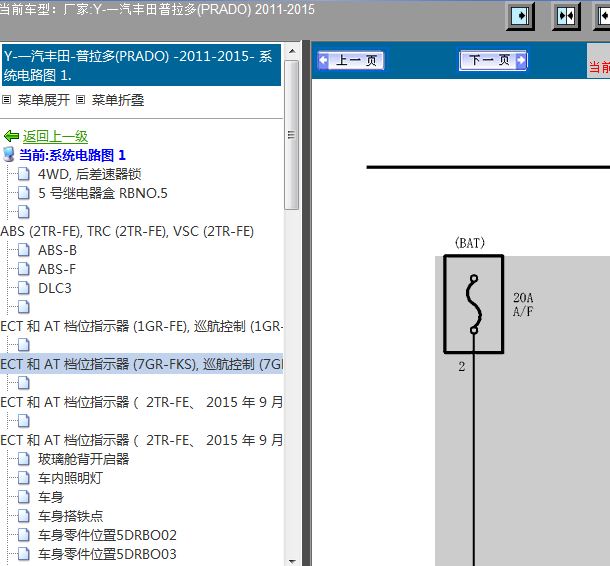The image size is (610, 566).
Task: Select highlighted ECT 和 AT (7GR-FKS) entry
Action: tap(142, 364)
